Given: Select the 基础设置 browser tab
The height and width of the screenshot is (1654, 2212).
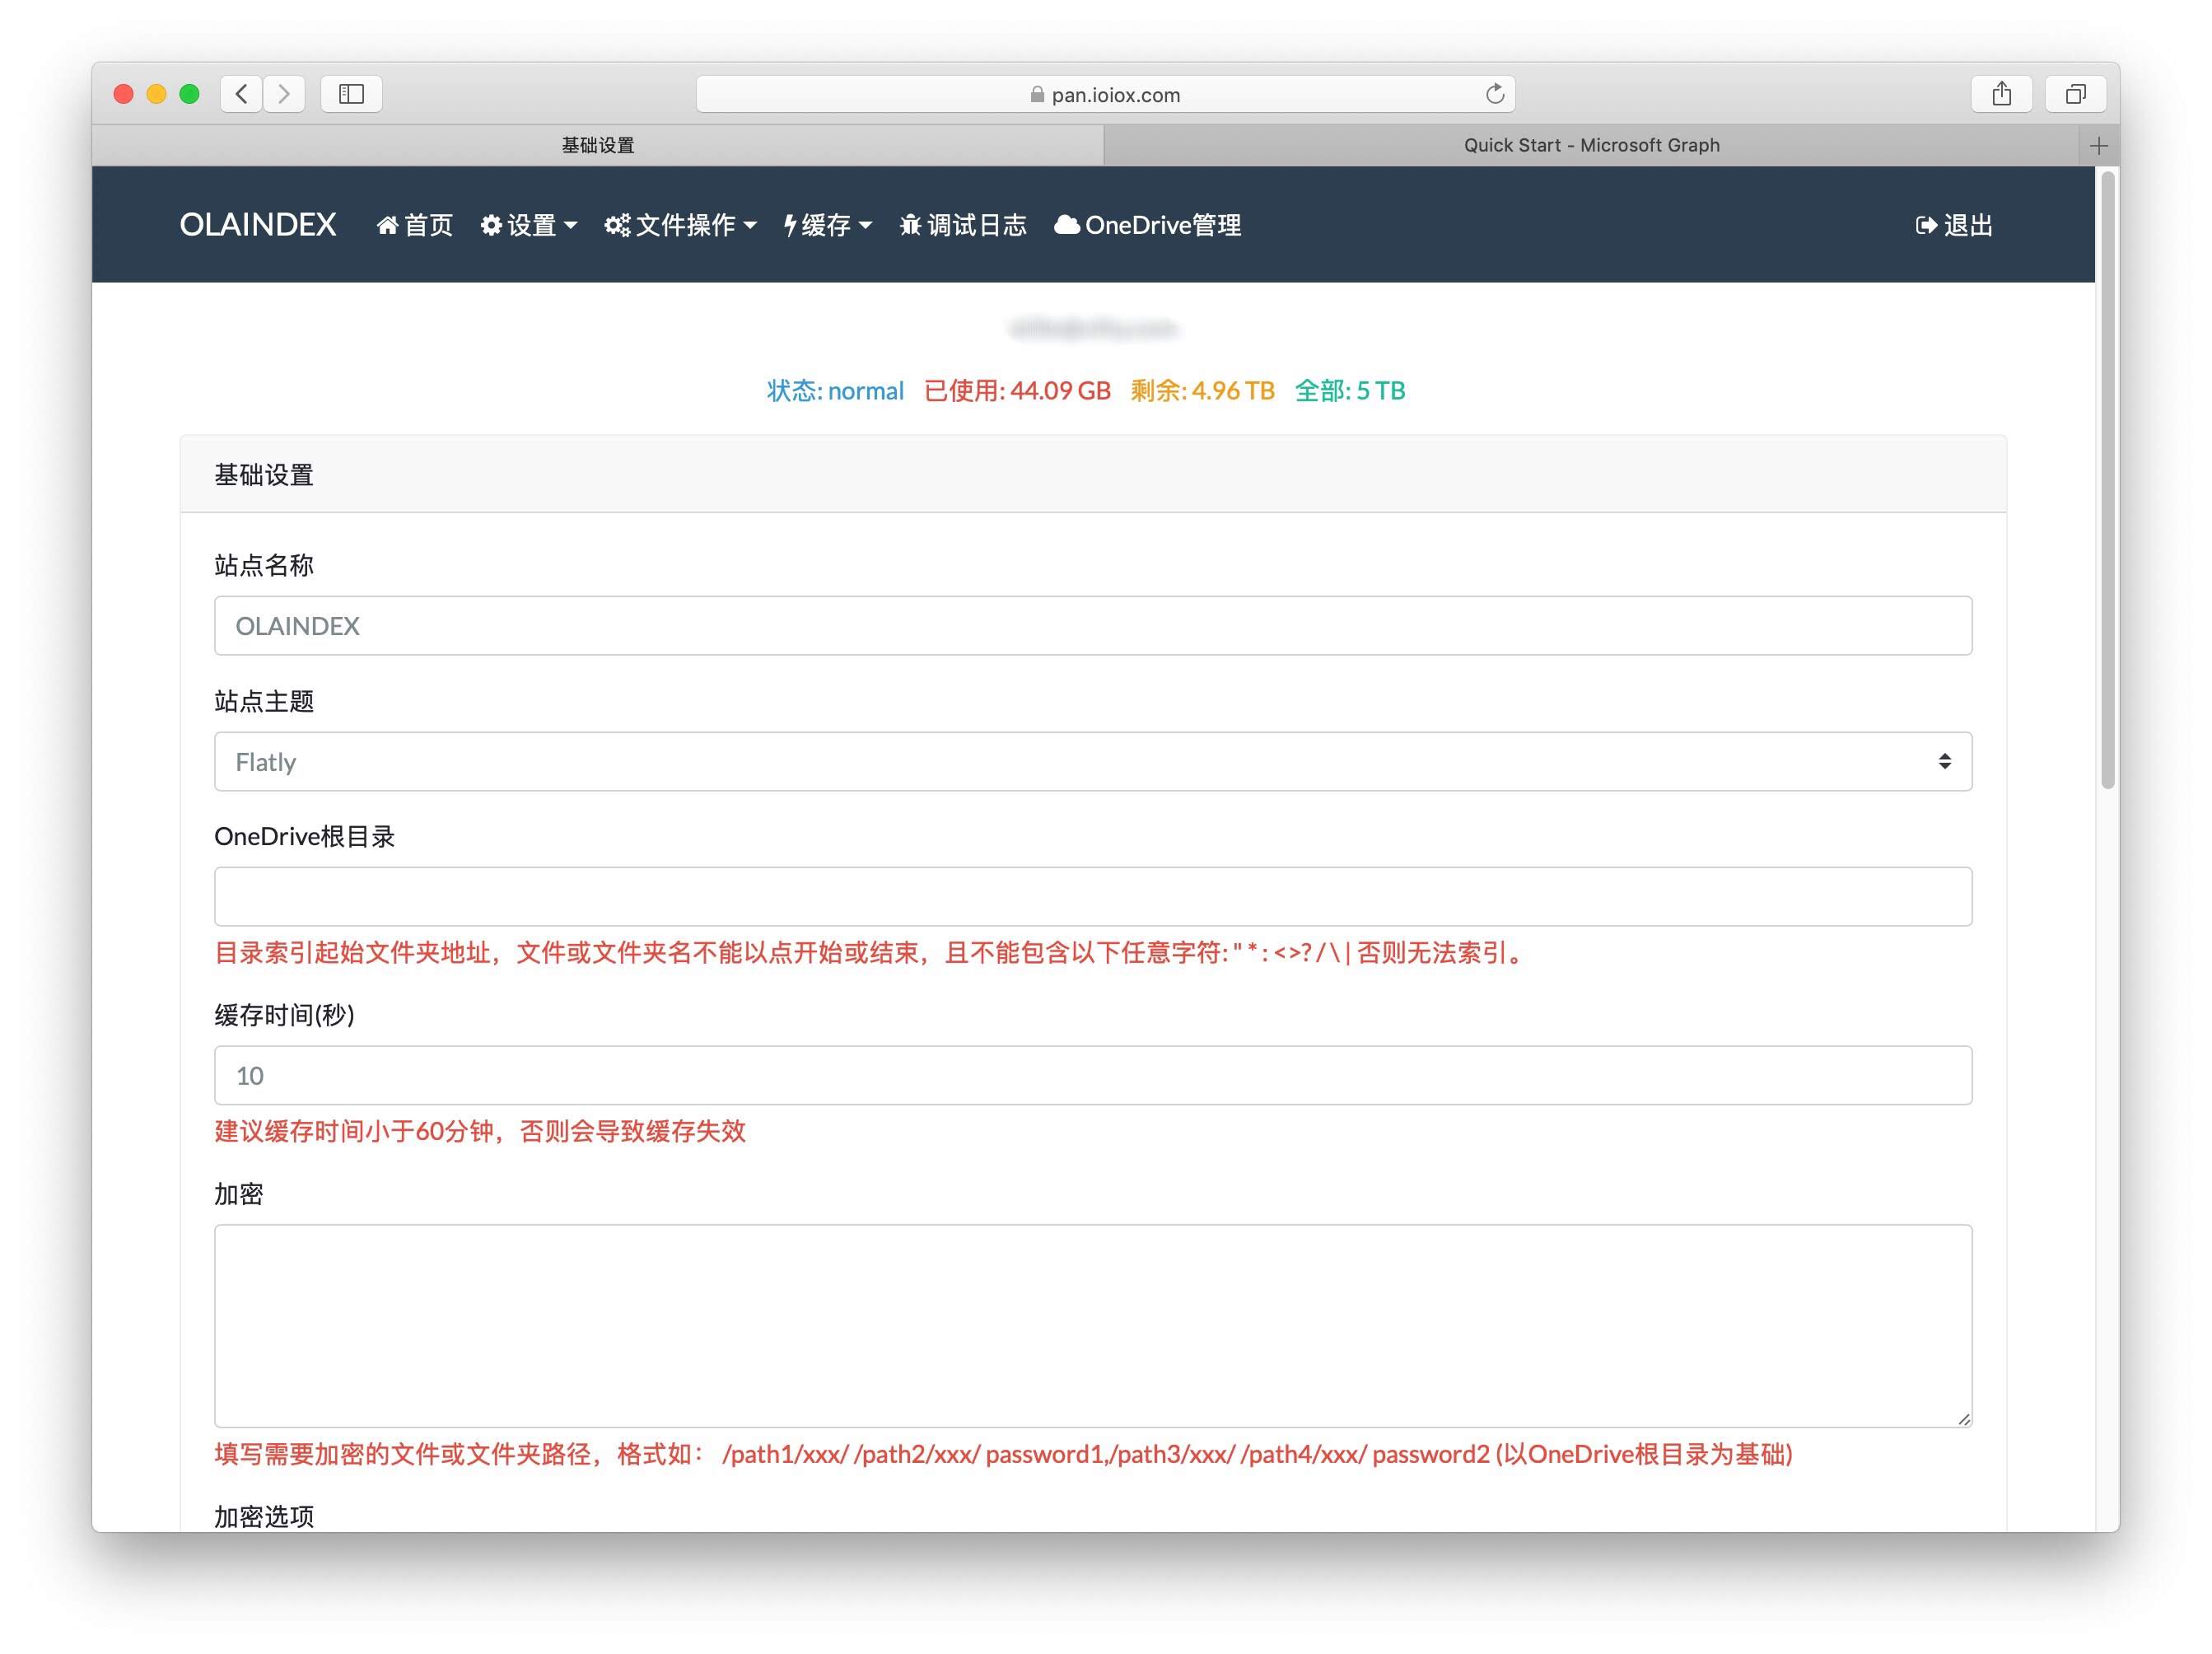Looking at the screenshot, I should (597, 146).
